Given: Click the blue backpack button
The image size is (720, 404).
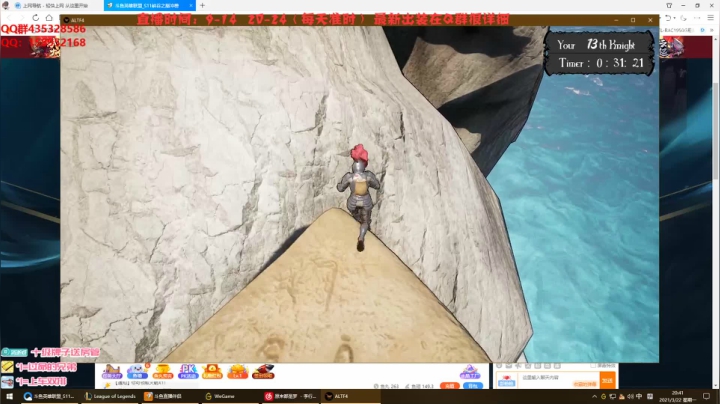Looking at the screenshot, I should tap(472, 386).
